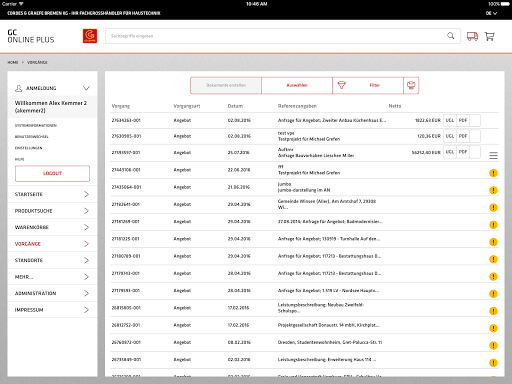Click the Logout button

(x=52, y=173)
